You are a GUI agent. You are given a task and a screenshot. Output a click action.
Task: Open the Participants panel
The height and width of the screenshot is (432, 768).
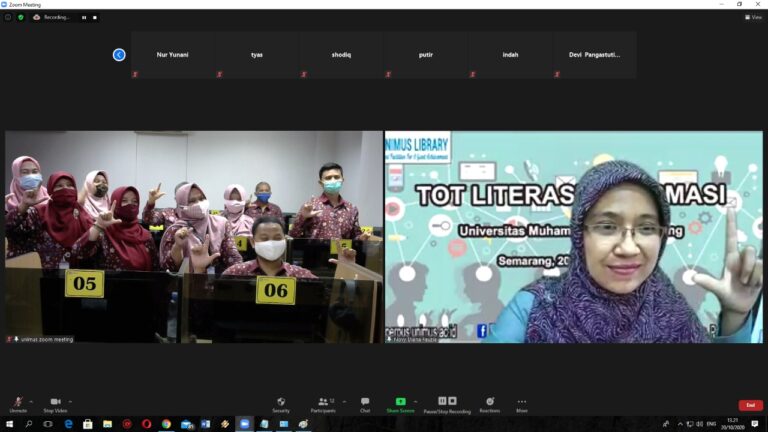coord(323,402)
